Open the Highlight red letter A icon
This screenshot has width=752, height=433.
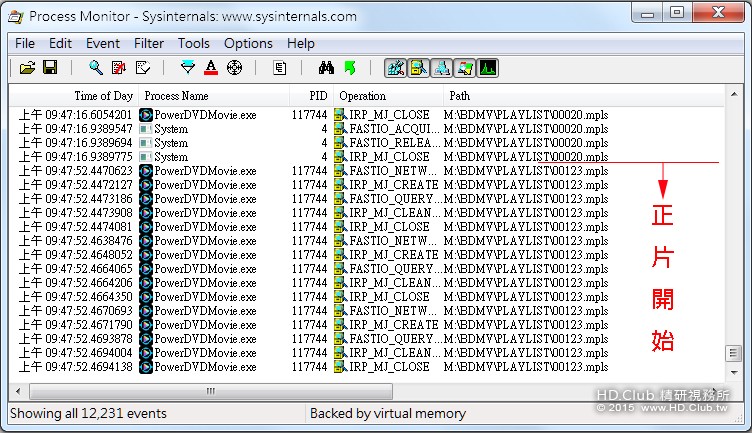(x=211, y=68)
